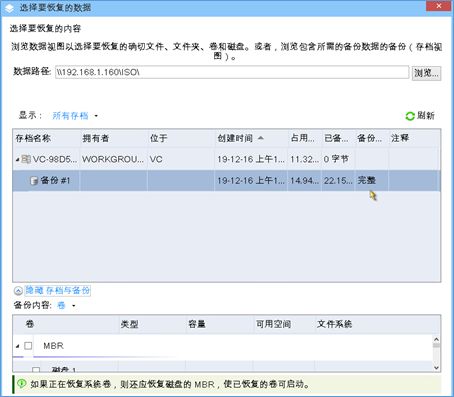Sort by 位于 column header
This screenshot has height=397, width=454.
[181, 138]
